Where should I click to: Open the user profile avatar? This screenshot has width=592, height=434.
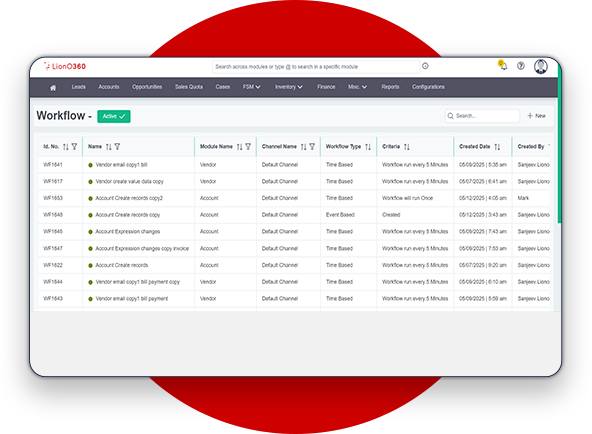point(541,66)
